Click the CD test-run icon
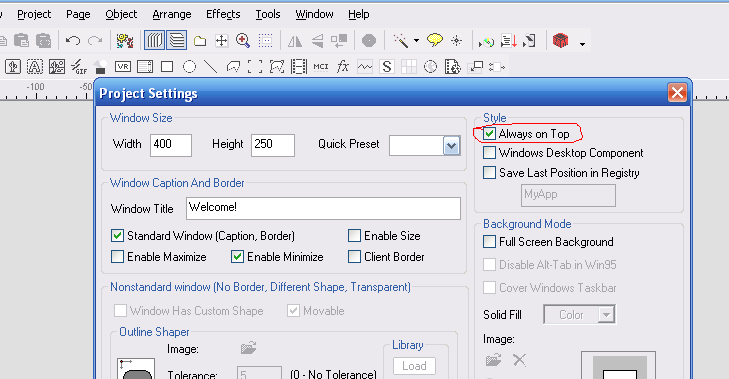This screenshot has height=379, width=729. tap(486, 42)
